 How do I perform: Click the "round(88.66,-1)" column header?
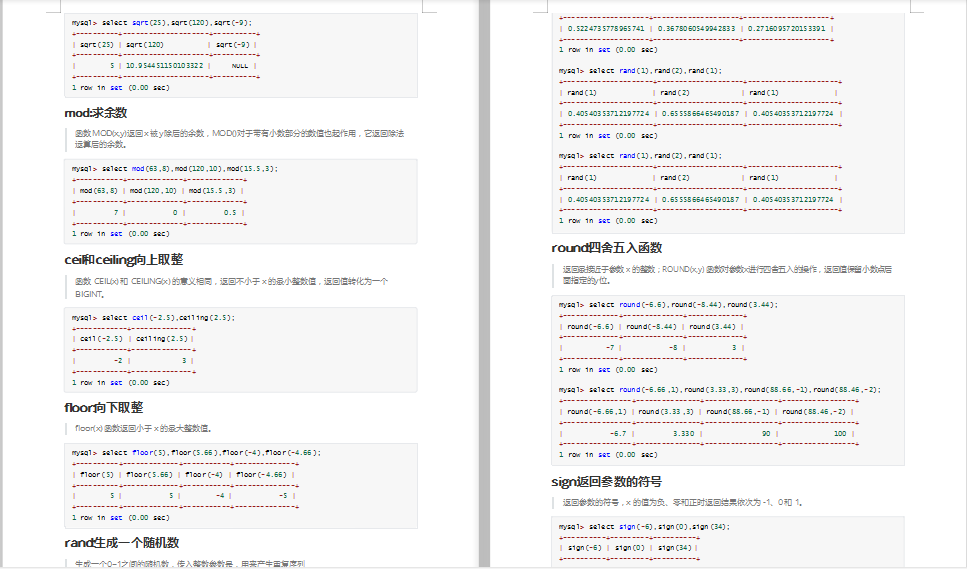(x=738, y=412)
